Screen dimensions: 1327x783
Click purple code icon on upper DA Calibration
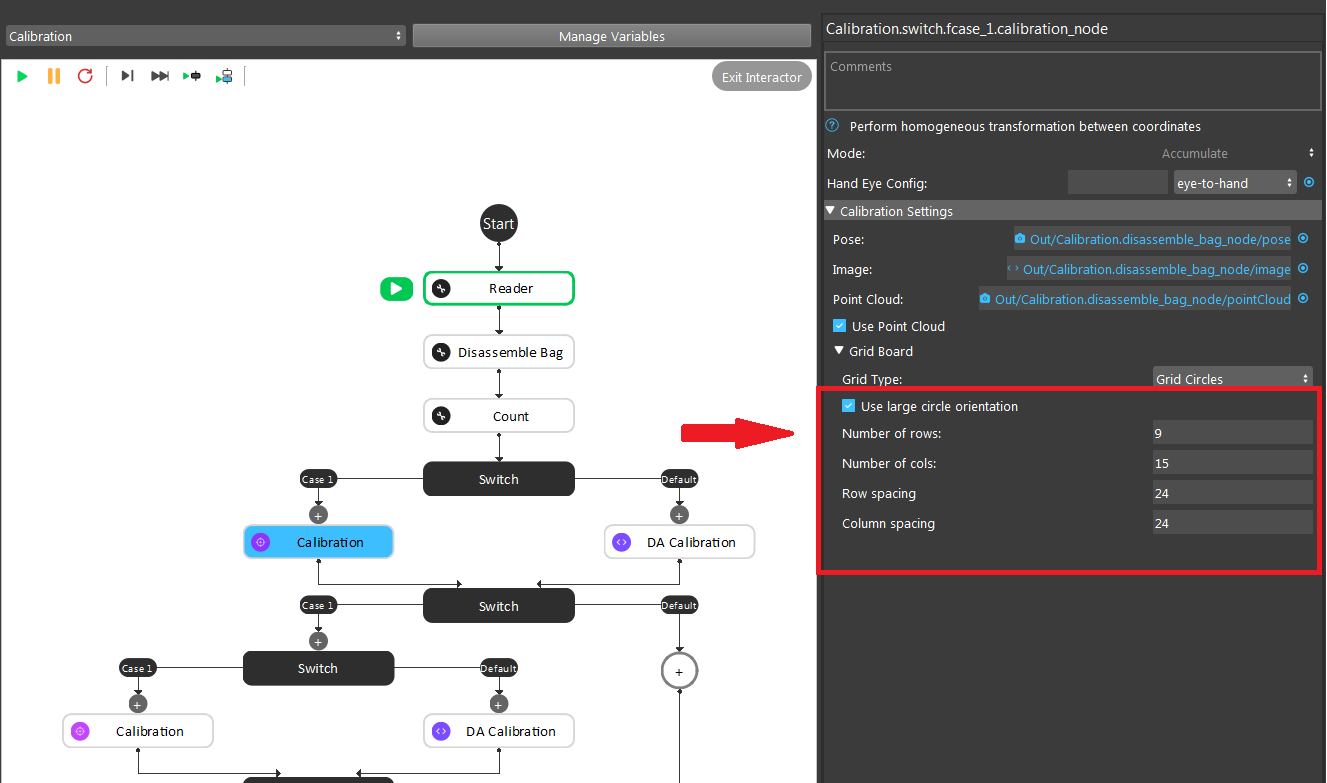point(621,542)
